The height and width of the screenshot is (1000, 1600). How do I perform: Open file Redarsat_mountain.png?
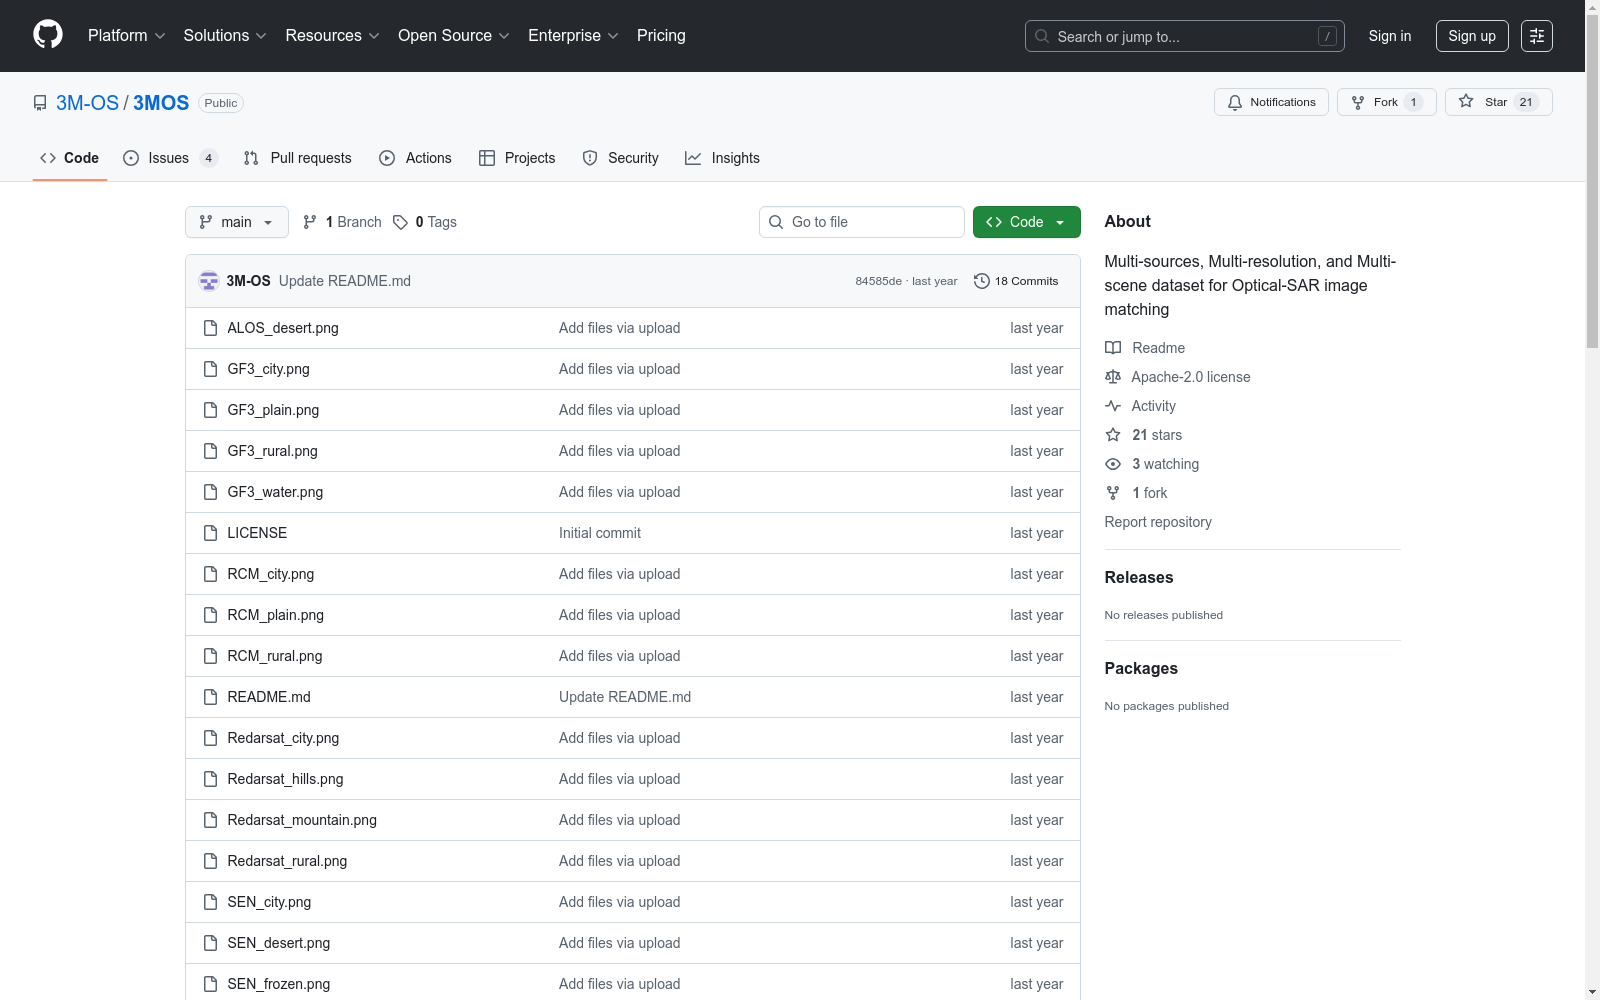pyautogui.click(x=302, y=820)
